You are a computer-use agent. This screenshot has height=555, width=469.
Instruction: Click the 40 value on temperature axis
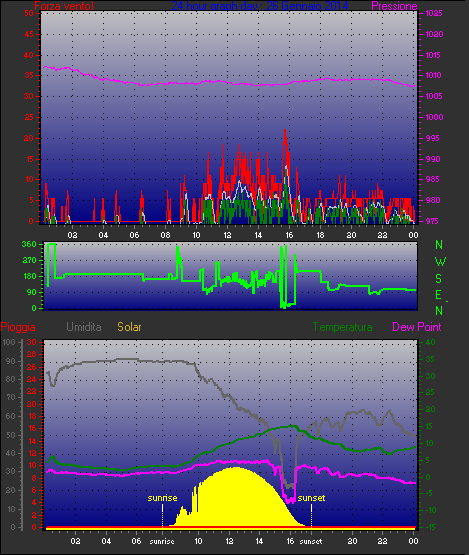[430, 342]
